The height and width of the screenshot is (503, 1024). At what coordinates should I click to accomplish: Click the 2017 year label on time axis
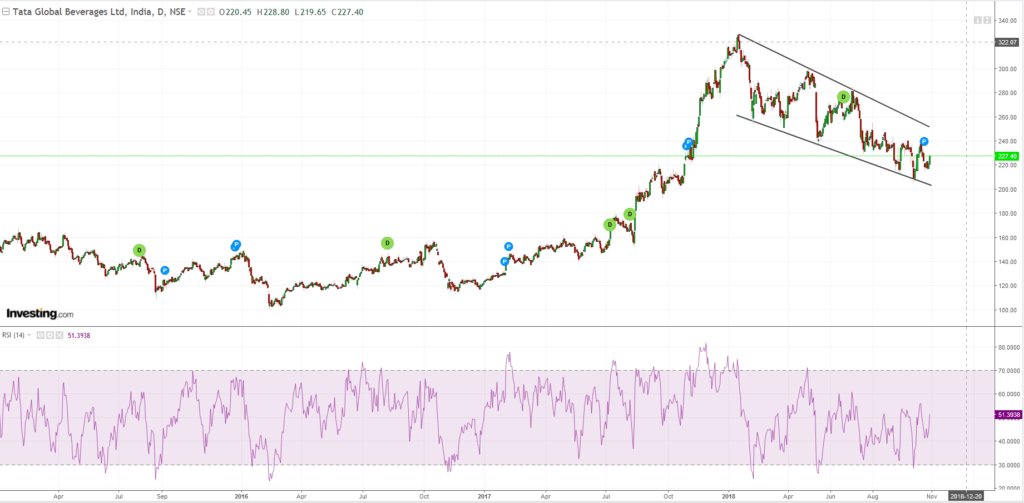[484, 495]
